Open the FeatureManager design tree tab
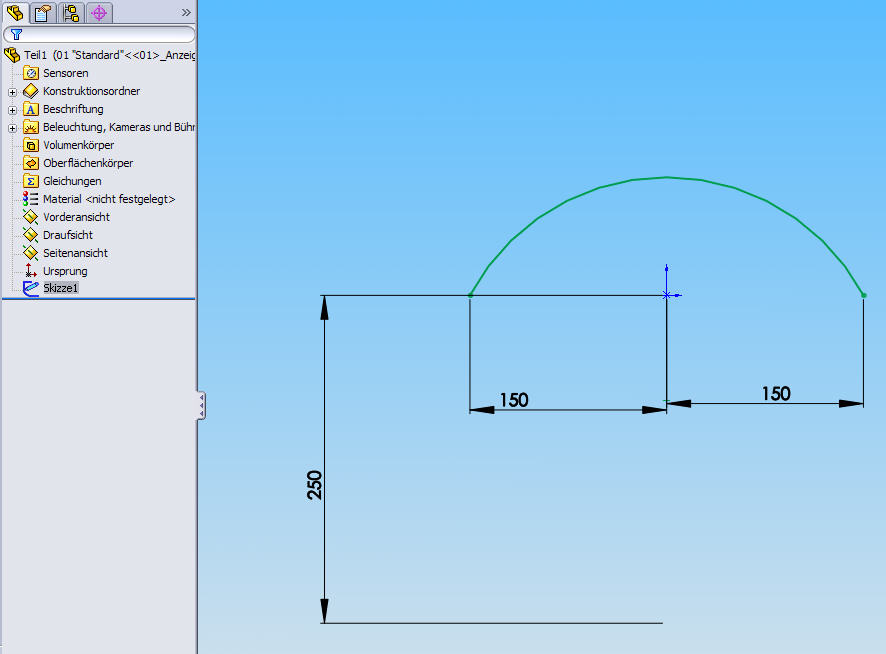The height and width of the screenshot is (654, 886). tap(15, 12)
